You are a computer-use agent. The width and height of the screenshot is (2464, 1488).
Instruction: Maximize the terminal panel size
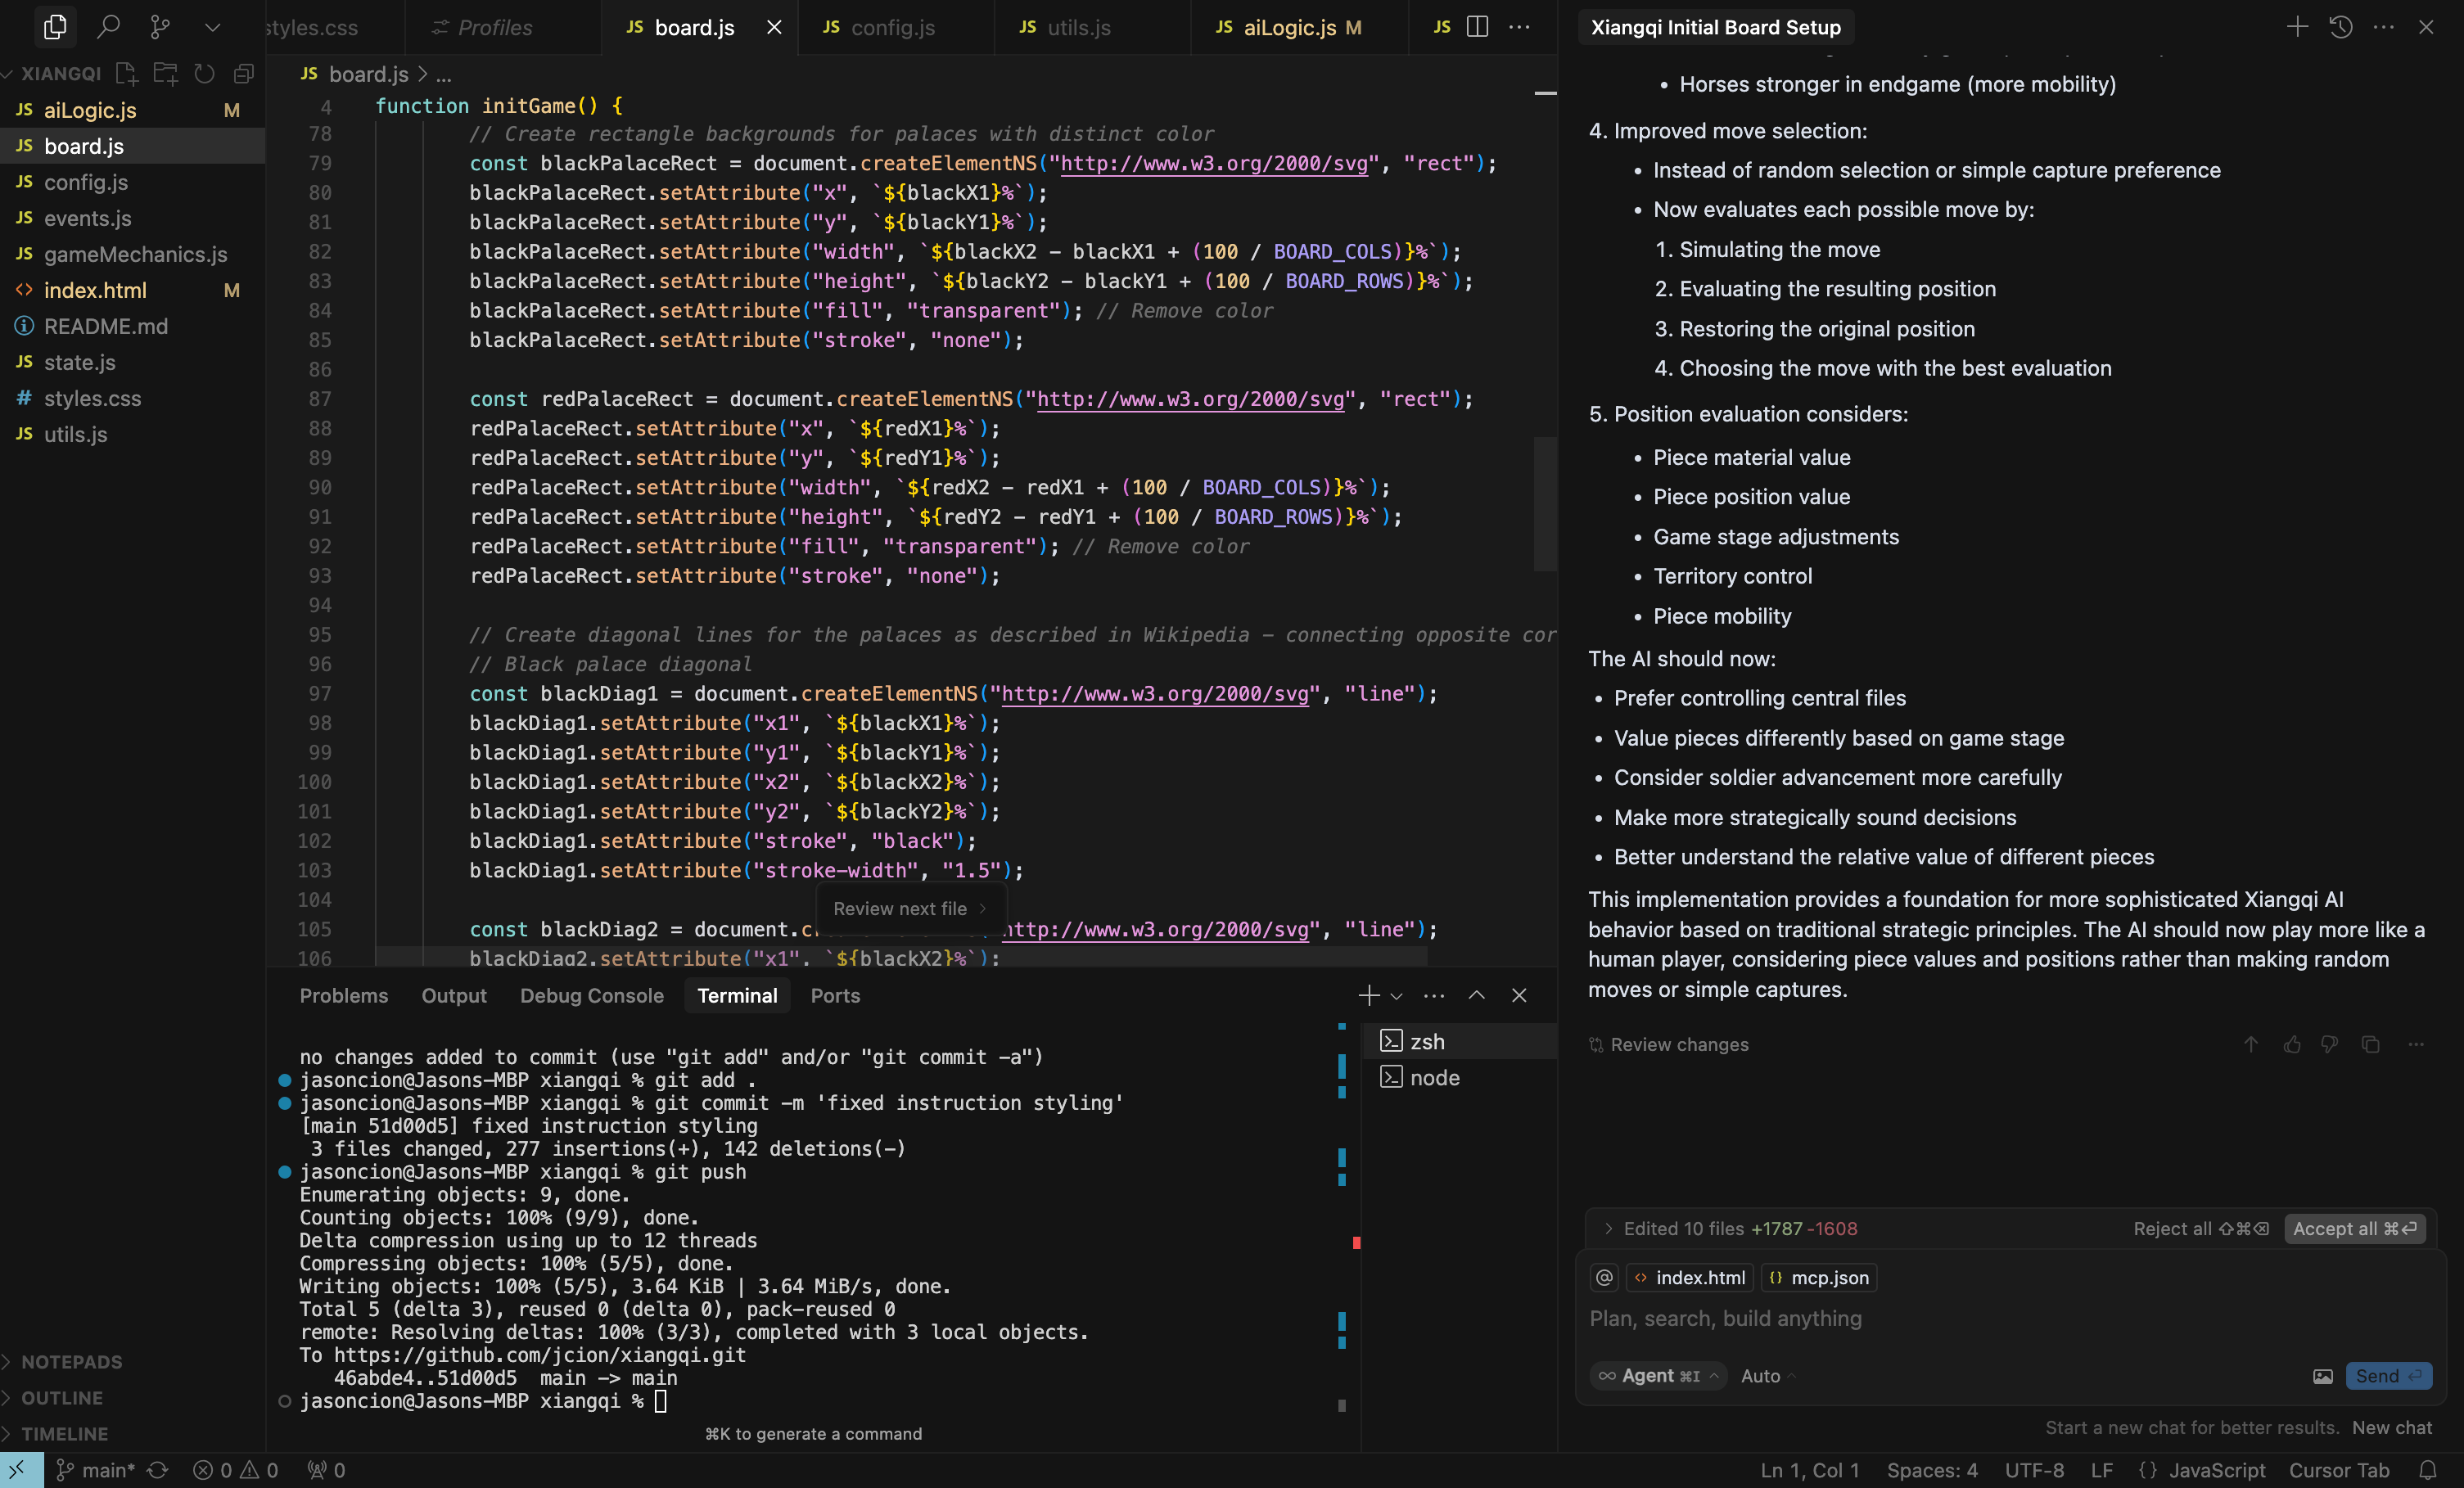[1476, 995]
